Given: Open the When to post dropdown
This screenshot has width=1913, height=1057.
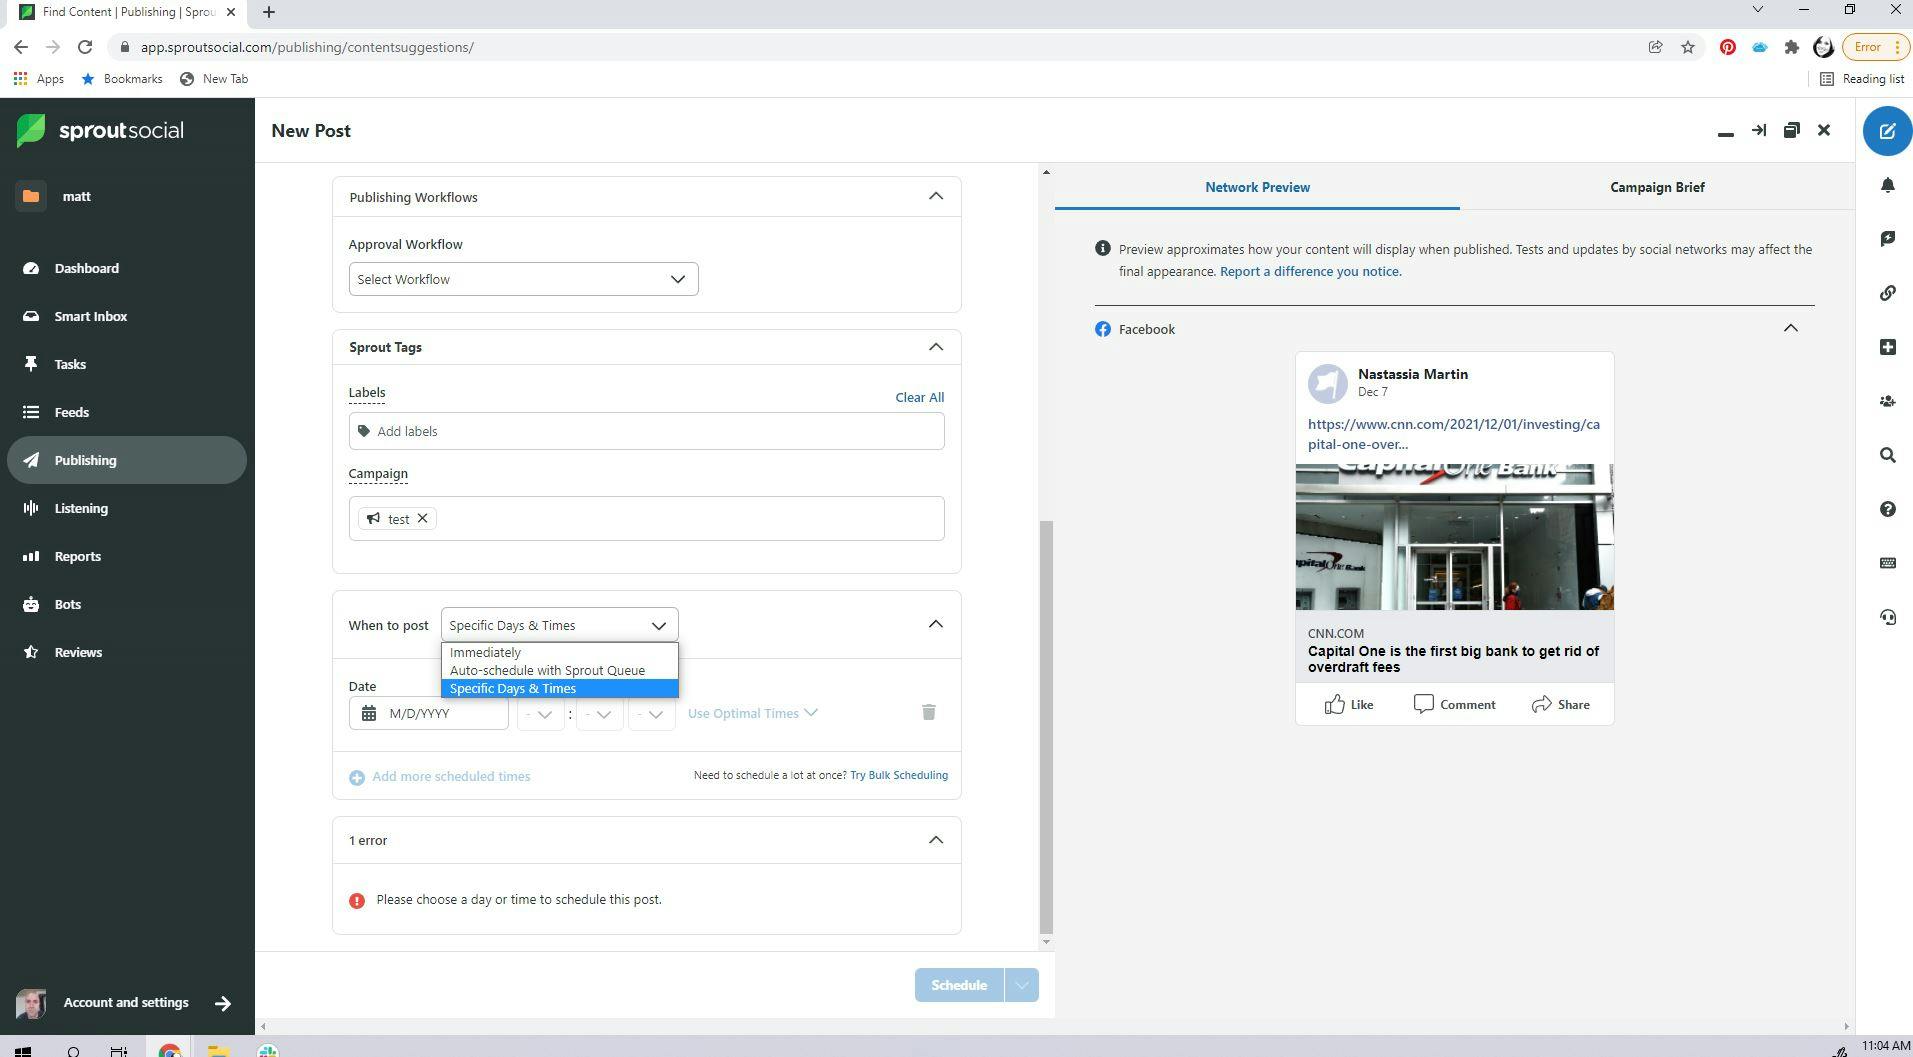Looking at the screenshot, I should (559, 625).
